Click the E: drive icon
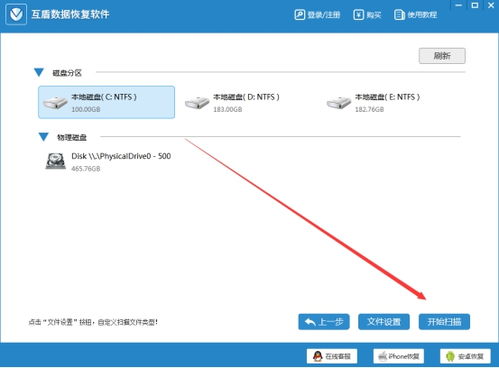The height and width of the screenshot is (368, 499). pyautogui.click(x=339, y=103)
